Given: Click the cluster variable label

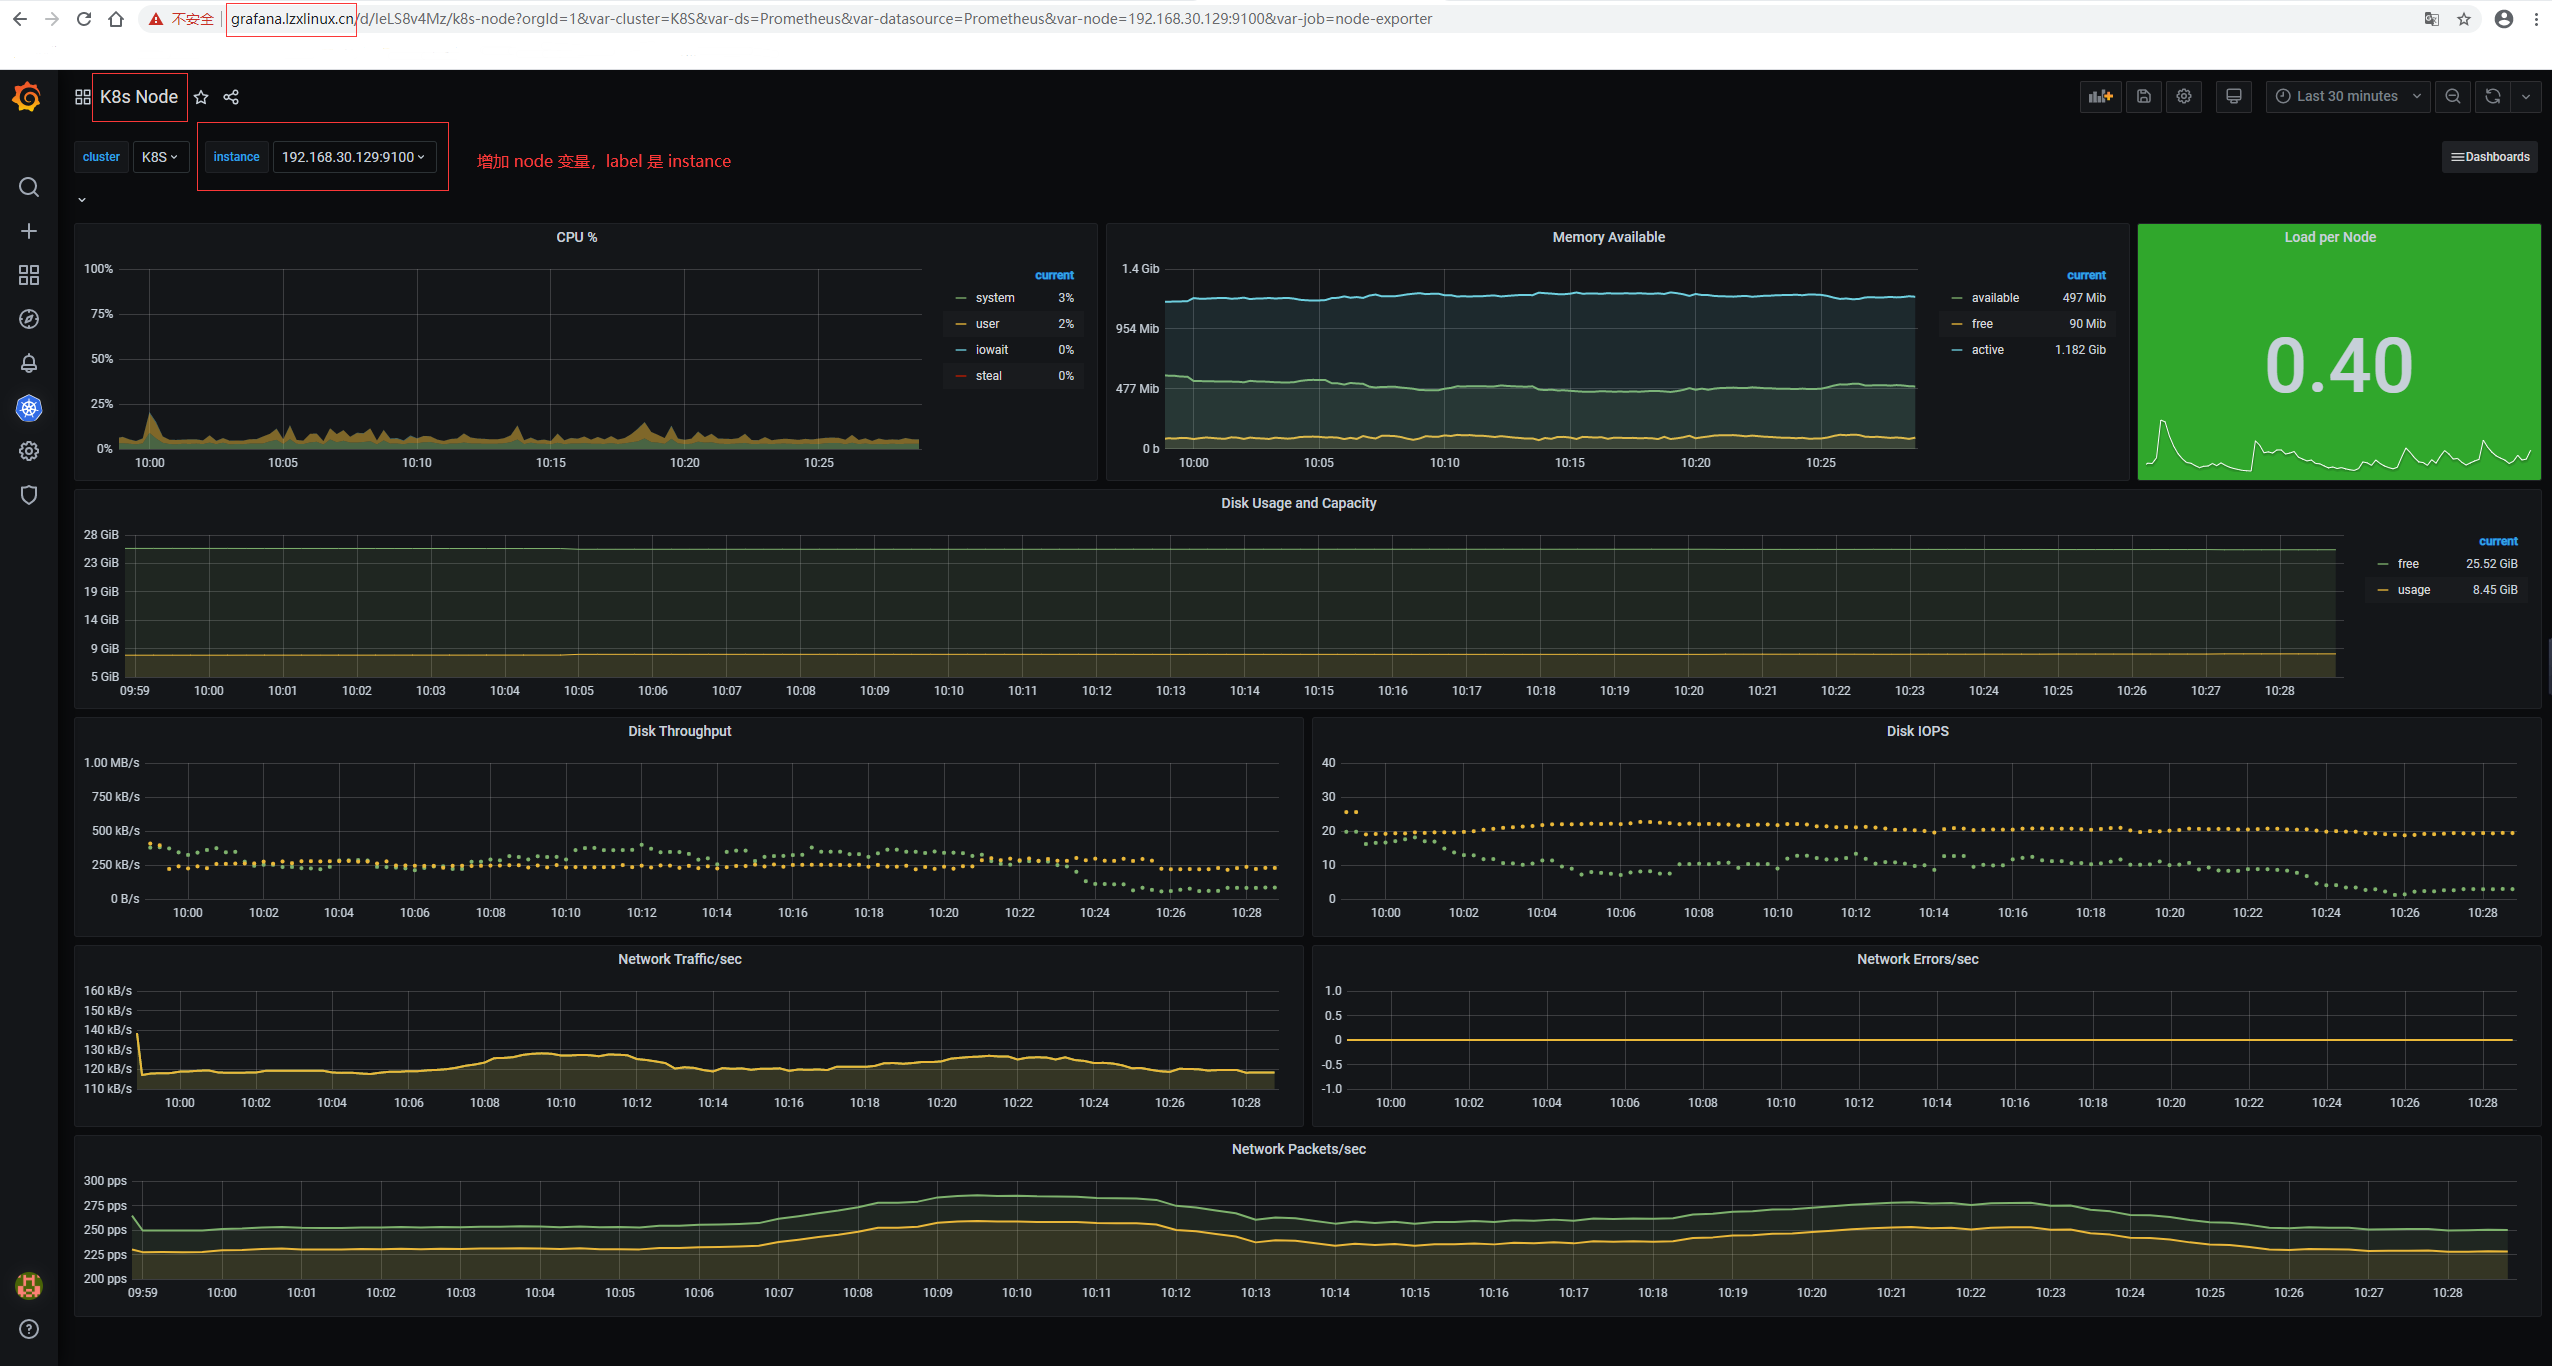Looking at the screenshot, I should click(101, 157).
